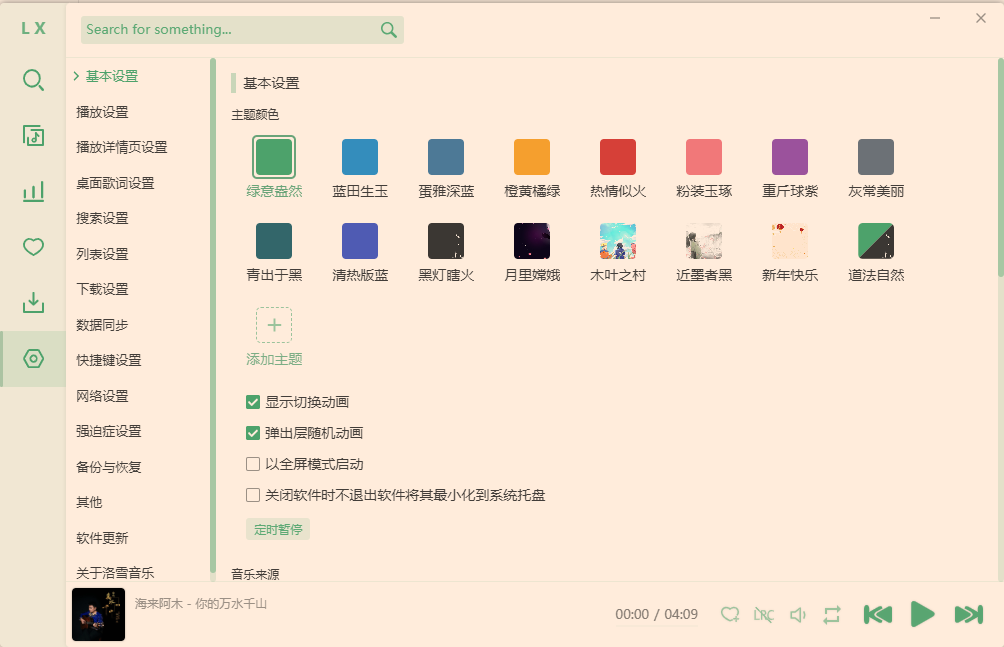This screenshot has height=647, width=1004.
Task: Open the song list library icon
Action: 33,135
